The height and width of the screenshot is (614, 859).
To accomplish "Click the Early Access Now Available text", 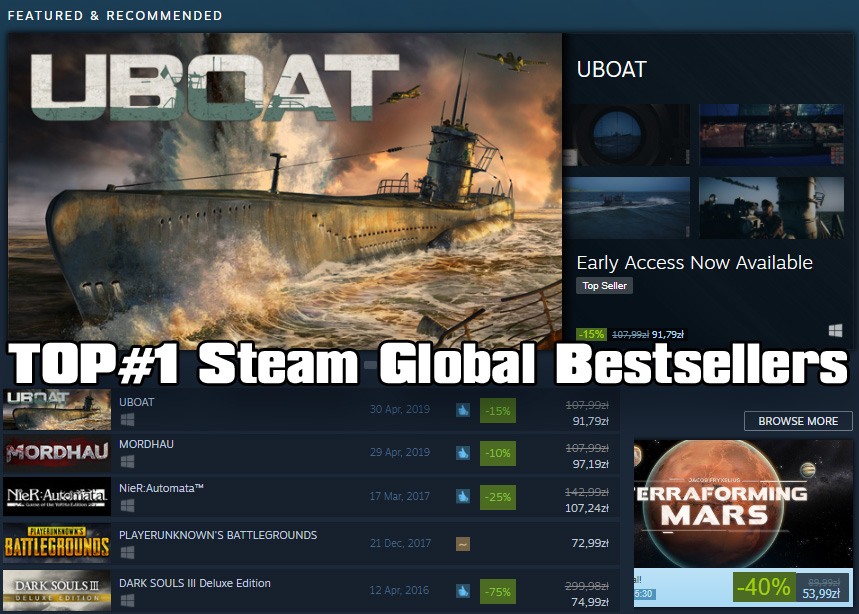I will [695, 263].
